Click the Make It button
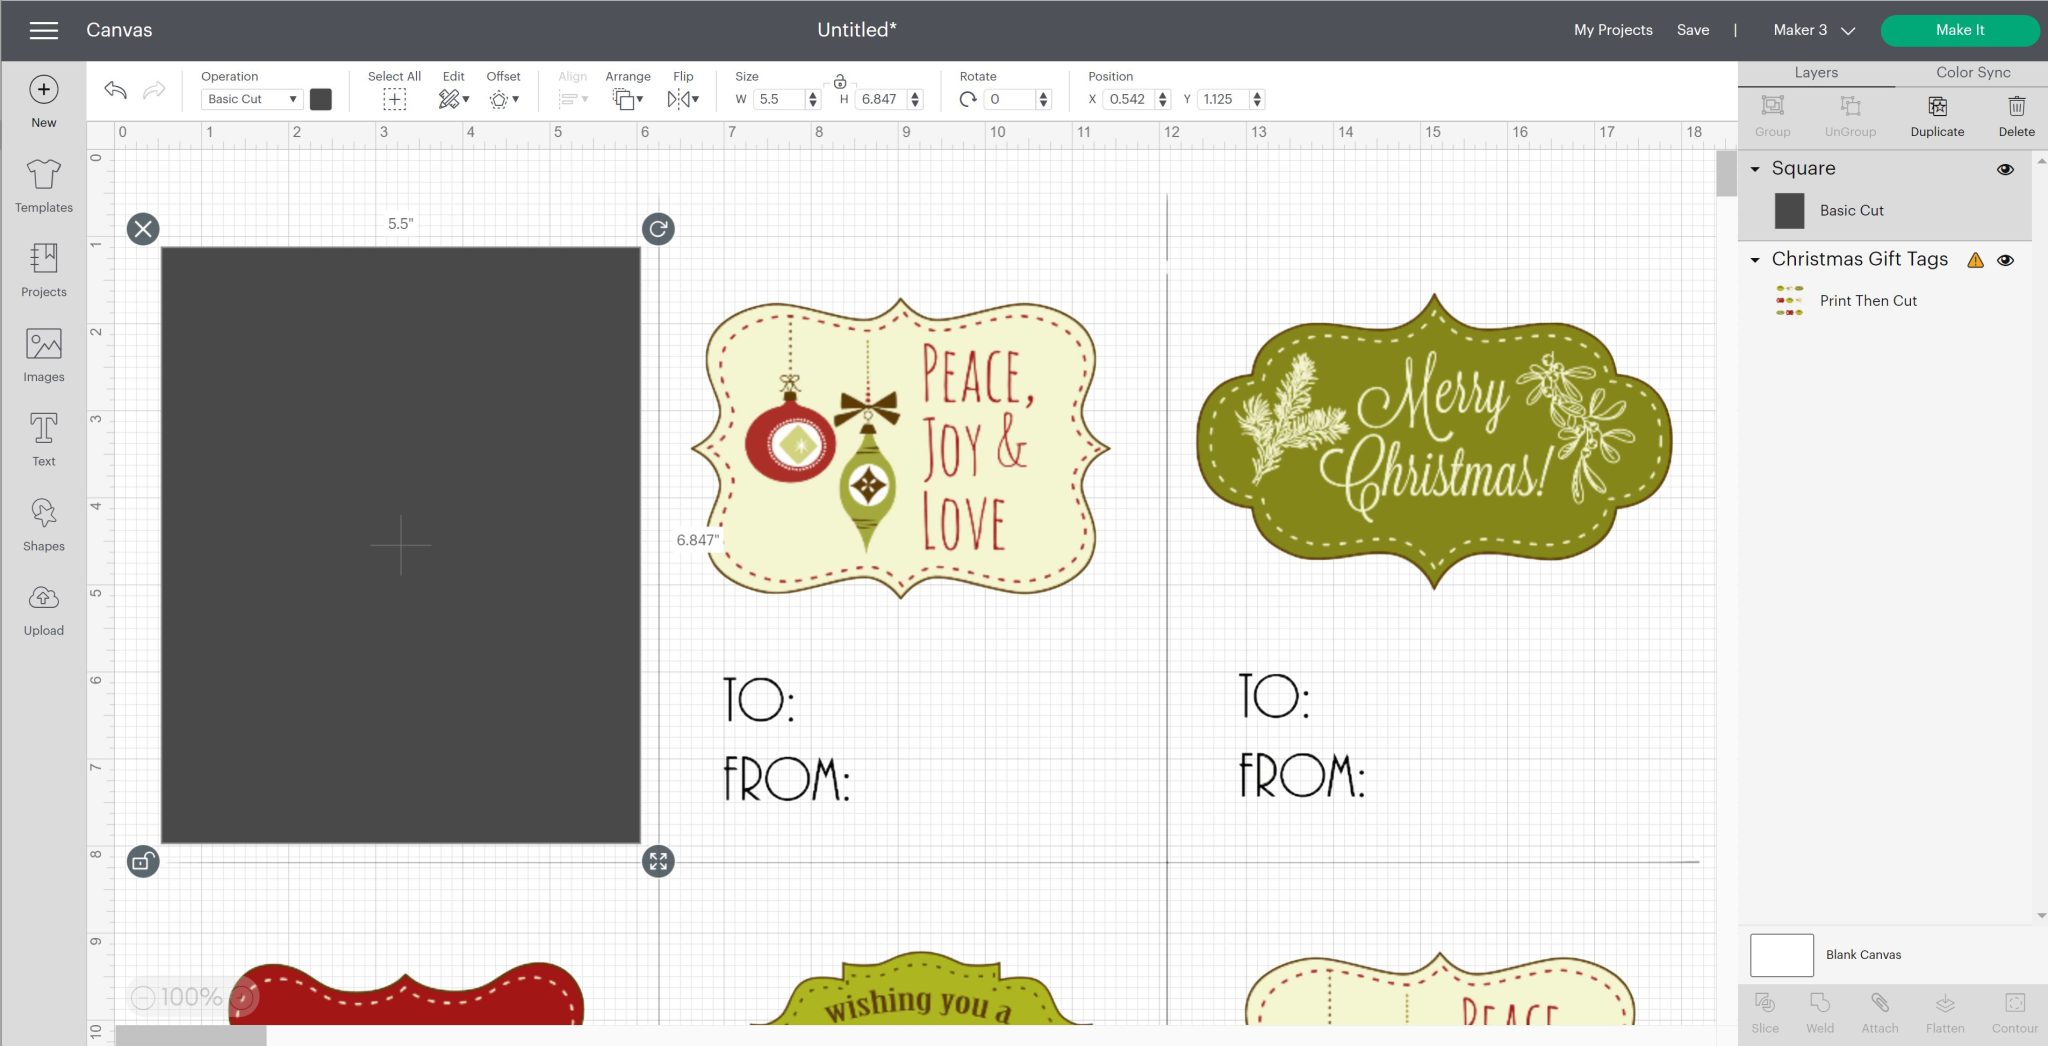The width and height of the screenshot is (2048, 1046). pyautogui.click(x=1959, y=30)
